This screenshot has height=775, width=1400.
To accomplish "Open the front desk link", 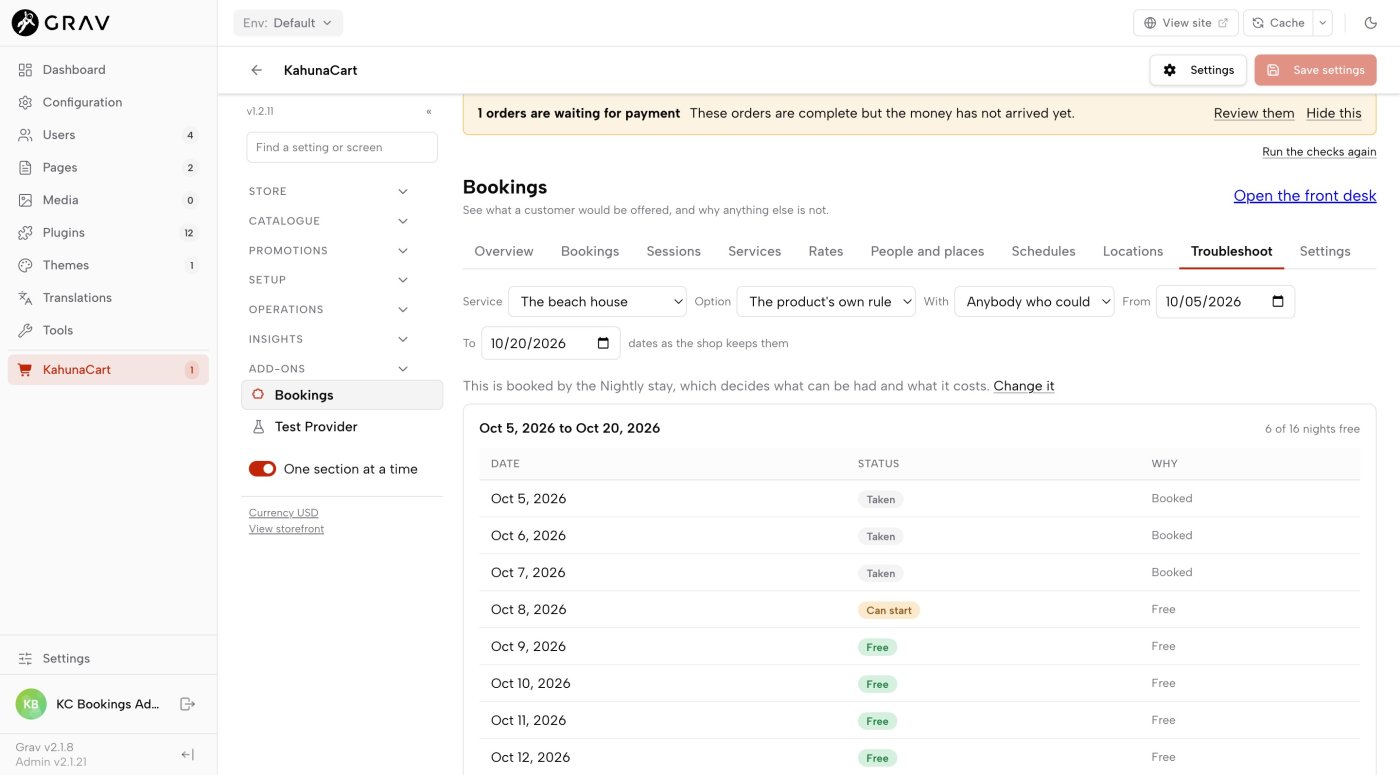I will click(x=1305, y=196).
